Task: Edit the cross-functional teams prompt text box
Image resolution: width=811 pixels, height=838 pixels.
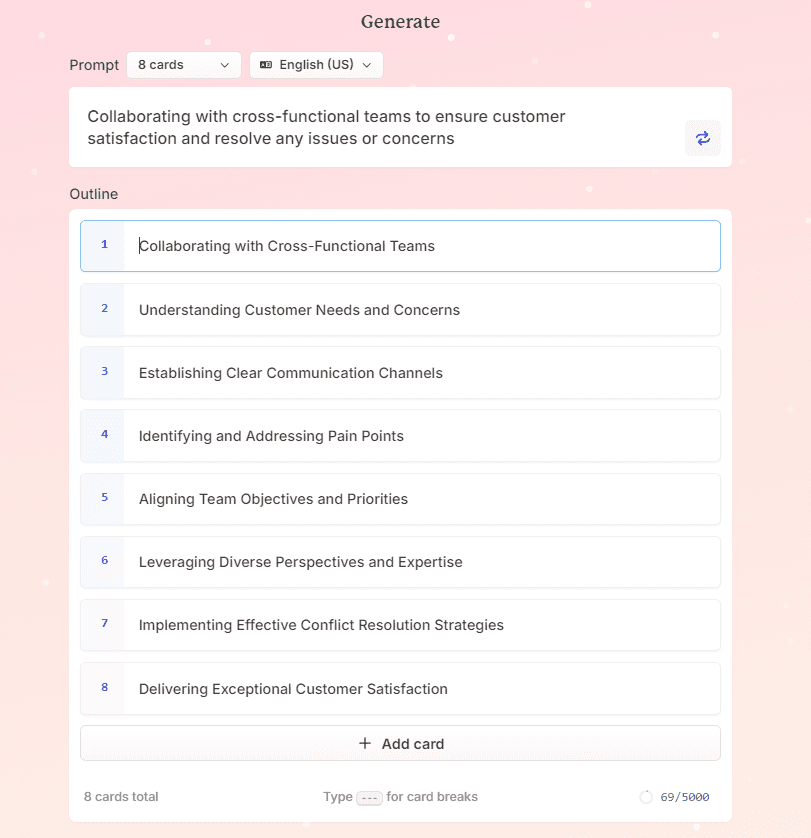Action: point(400,127)
